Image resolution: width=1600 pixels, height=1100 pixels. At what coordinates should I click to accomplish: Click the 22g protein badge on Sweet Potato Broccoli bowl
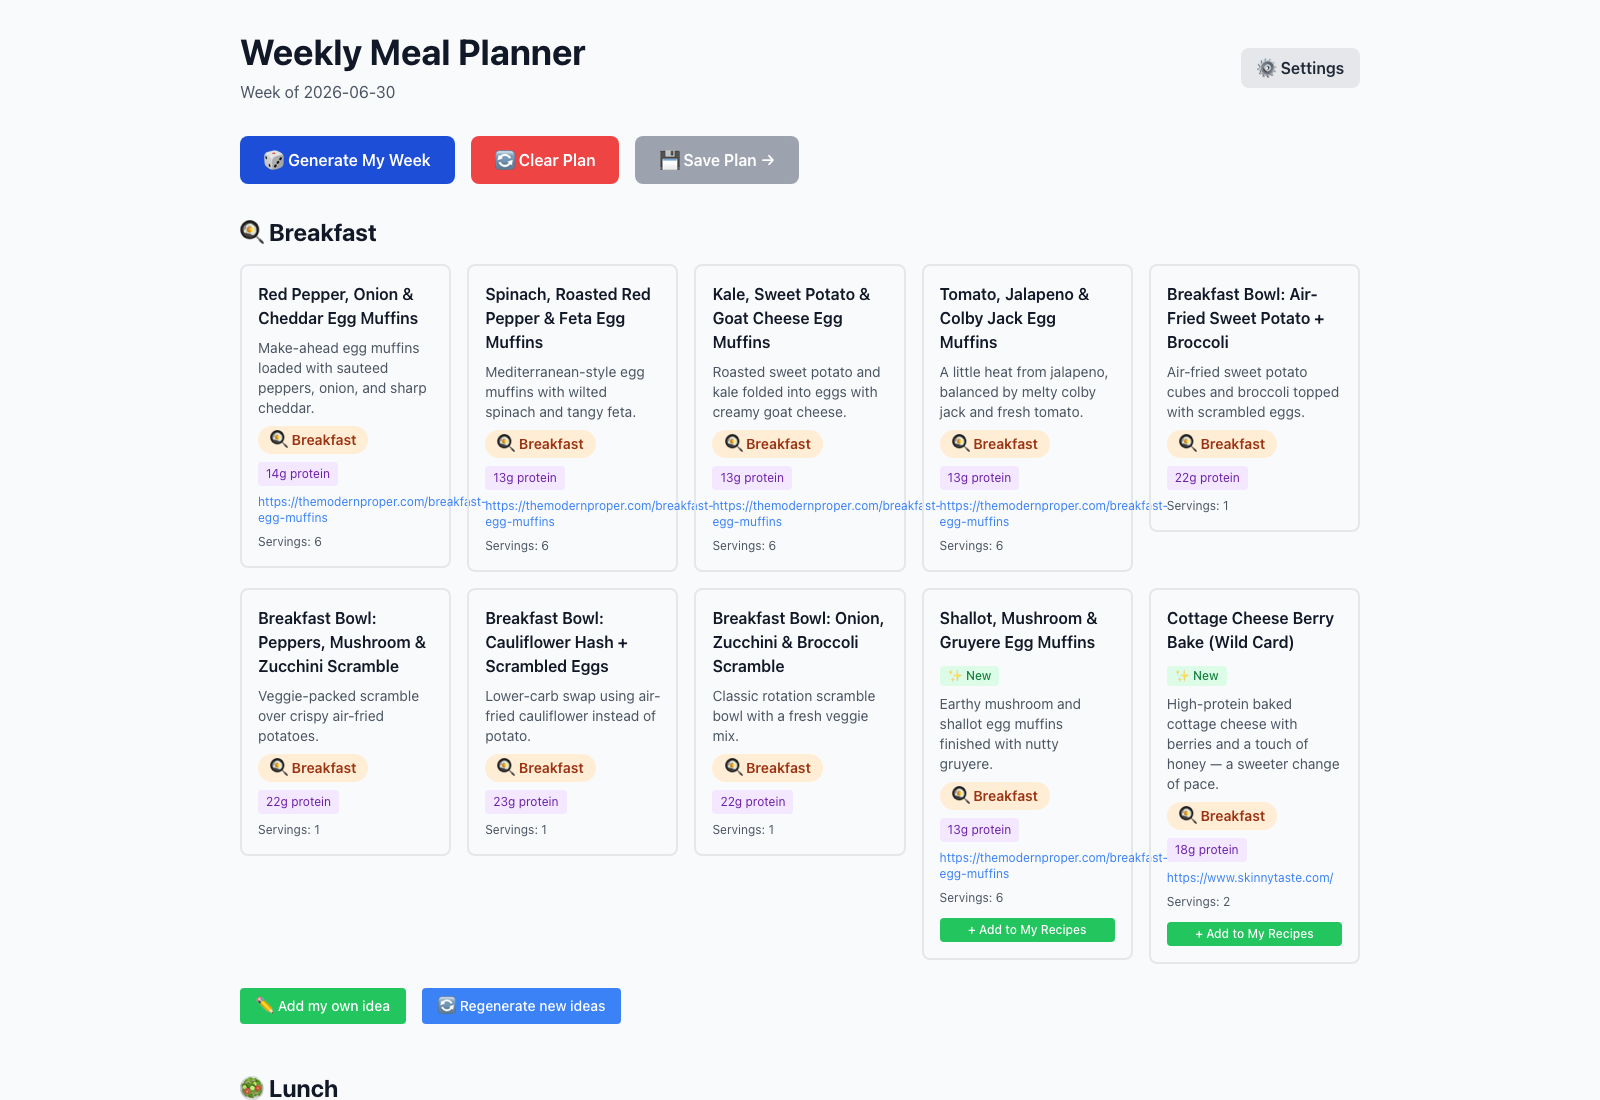(1207, 478)
